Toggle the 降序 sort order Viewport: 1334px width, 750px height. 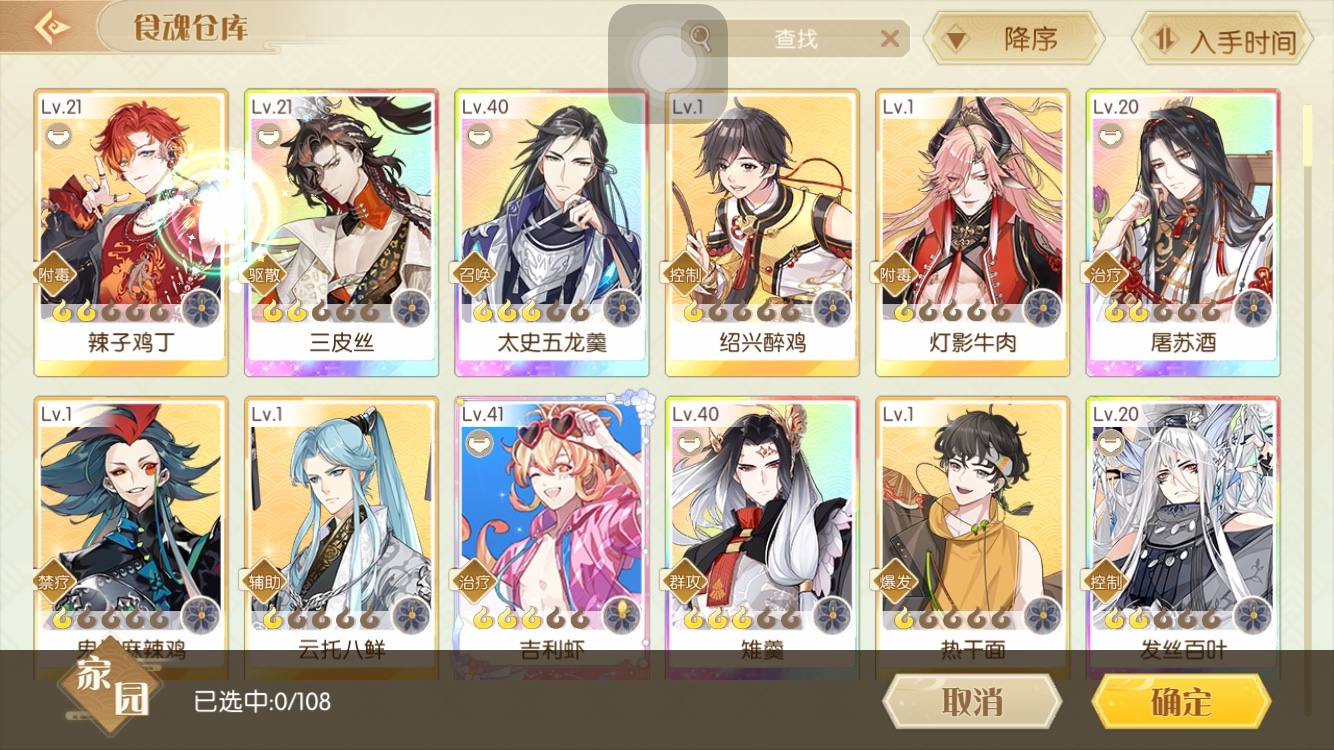[1014, 39]
